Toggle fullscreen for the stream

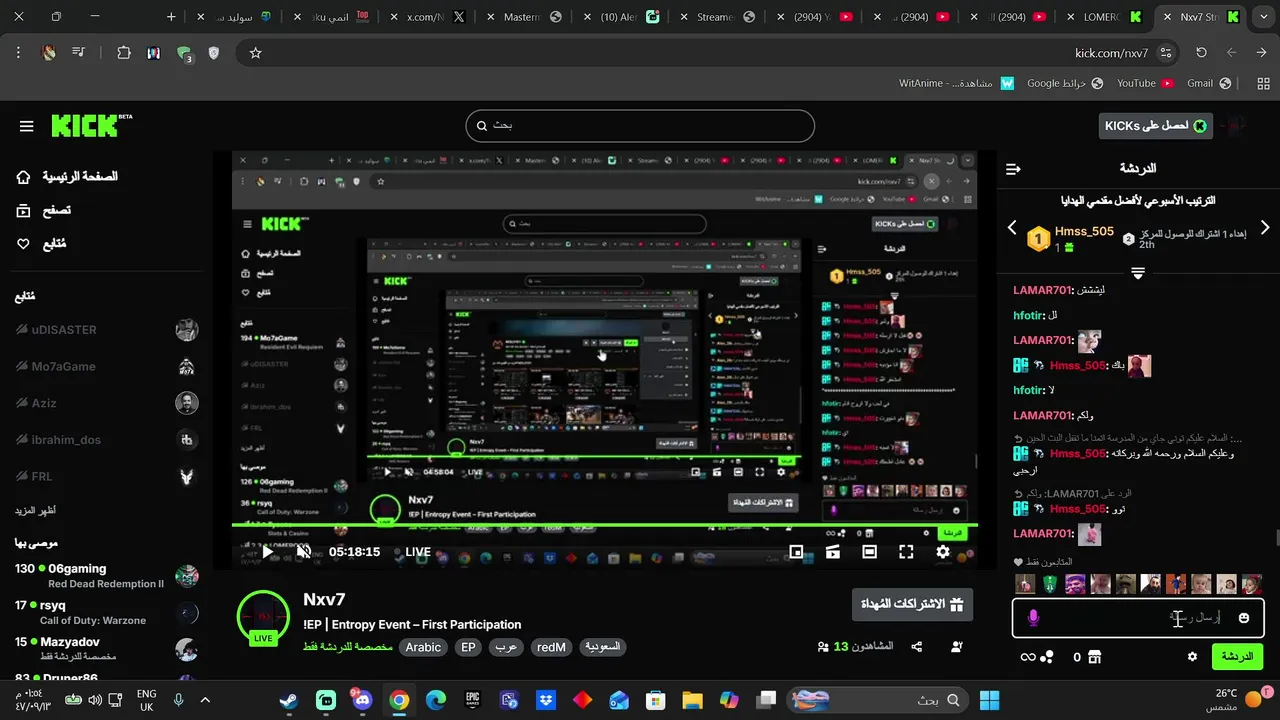click(906, 552)
